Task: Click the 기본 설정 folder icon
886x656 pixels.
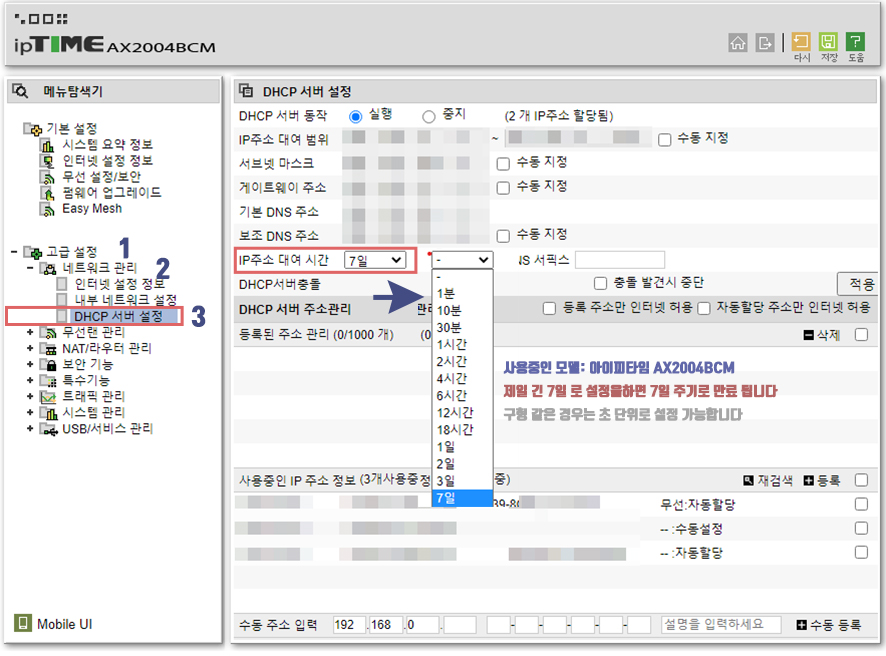Action: tap(33, 129)
